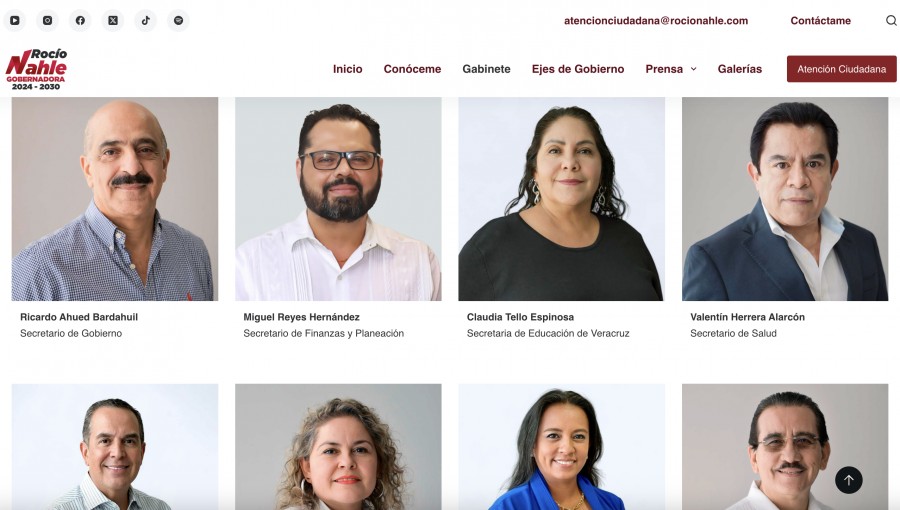
Task: Select Claudia Tello Espinosa's portrait
Action: [x=561, y=198]
